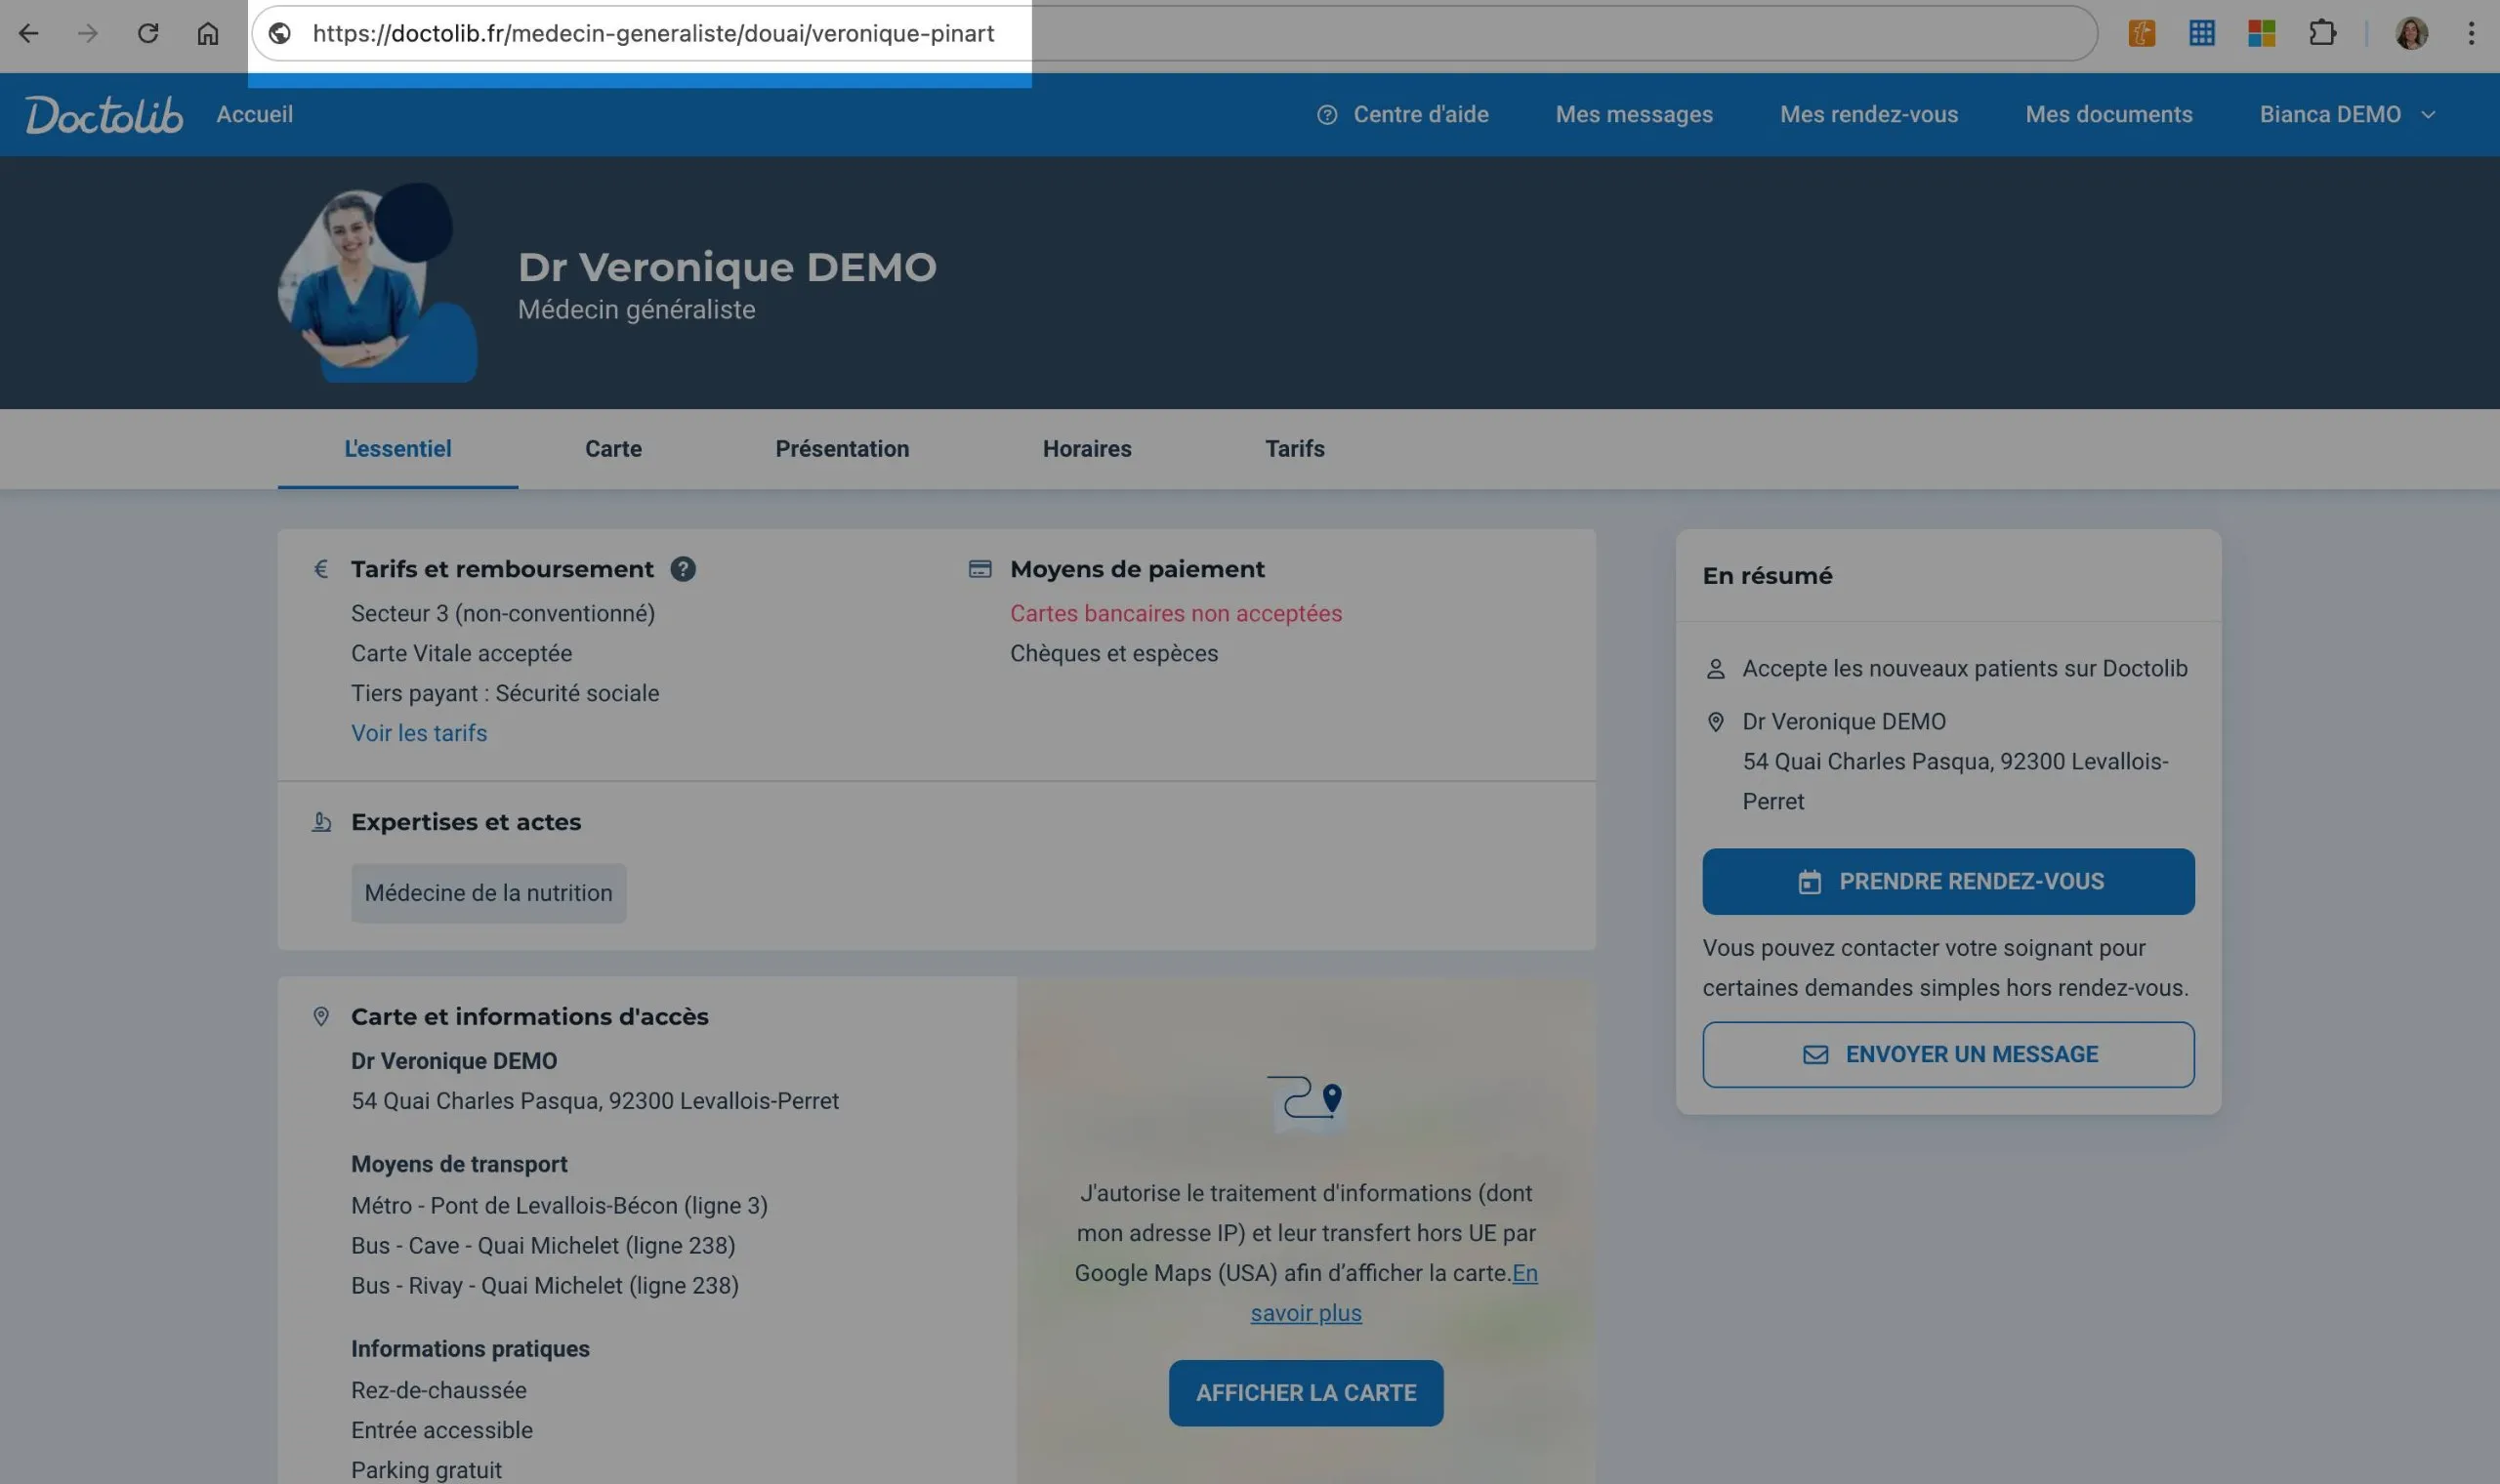Click the site info icon in address bar

pos(280,33)
